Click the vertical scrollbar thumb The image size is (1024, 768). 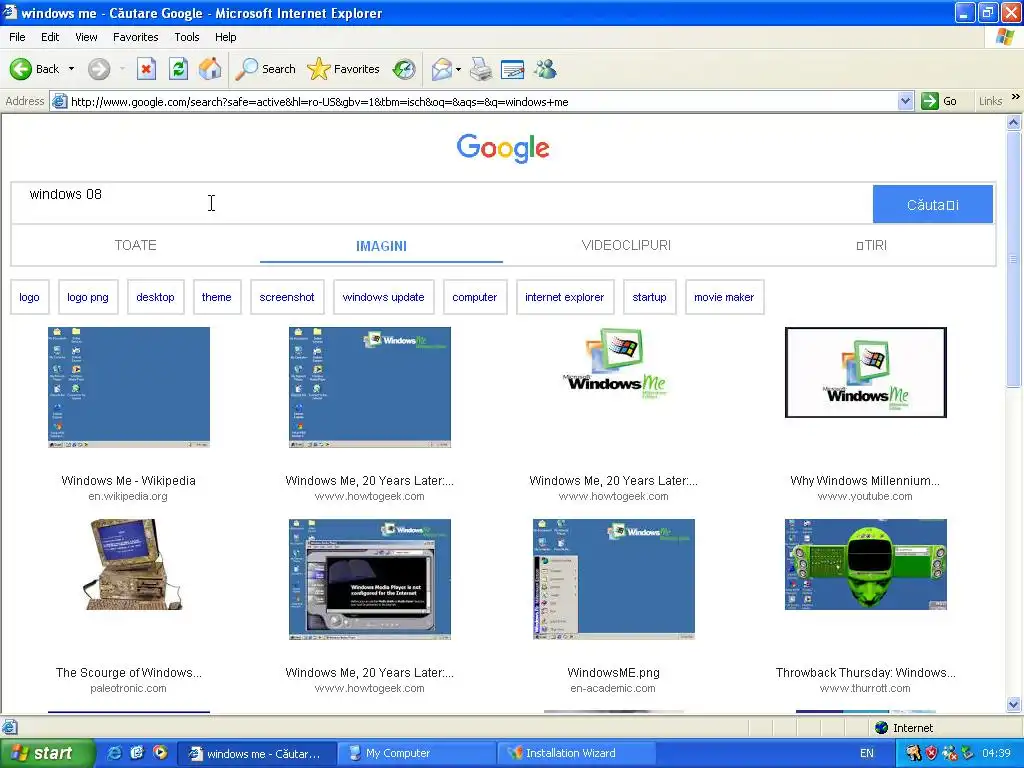[1014, 259]
